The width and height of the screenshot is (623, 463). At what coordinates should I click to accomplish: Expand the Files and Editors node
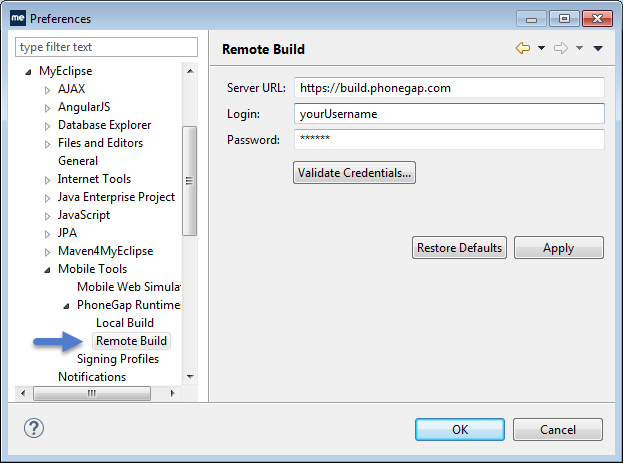coord(47,144)
